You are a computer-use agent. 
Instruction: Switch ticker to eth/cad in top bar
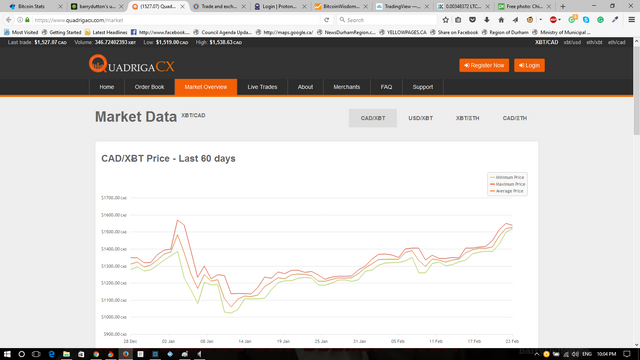616,42
